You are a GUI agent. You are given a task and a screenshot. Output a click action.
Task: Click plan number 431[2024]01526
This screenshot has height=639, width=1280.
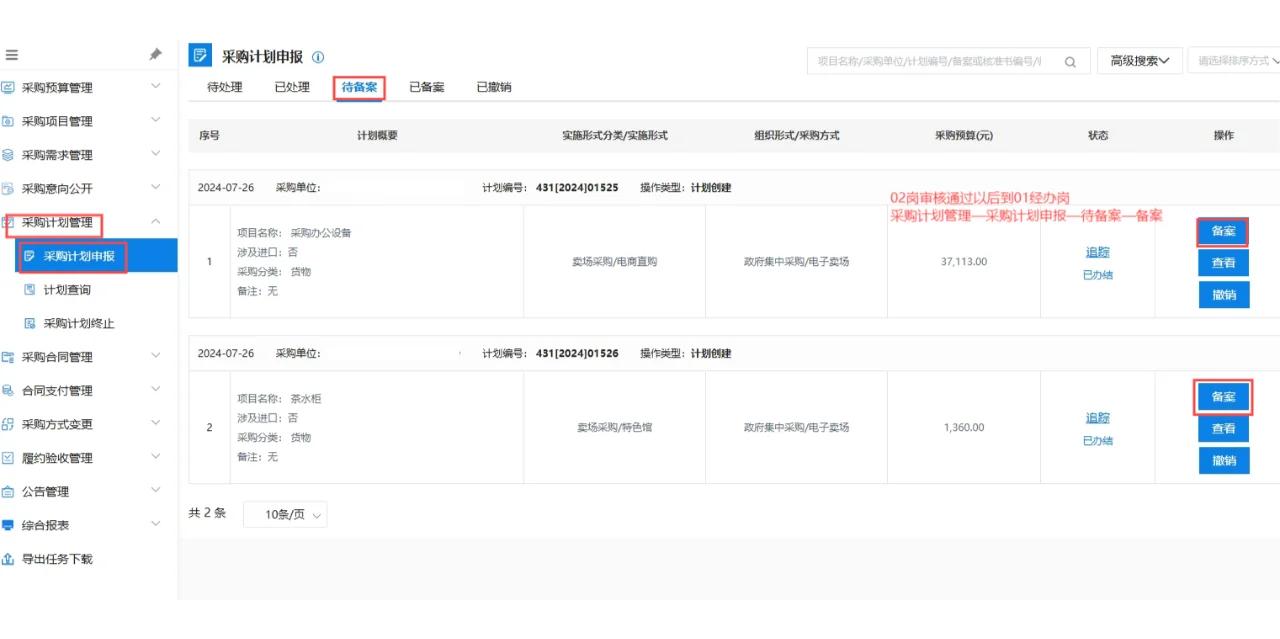coord(577,354)
